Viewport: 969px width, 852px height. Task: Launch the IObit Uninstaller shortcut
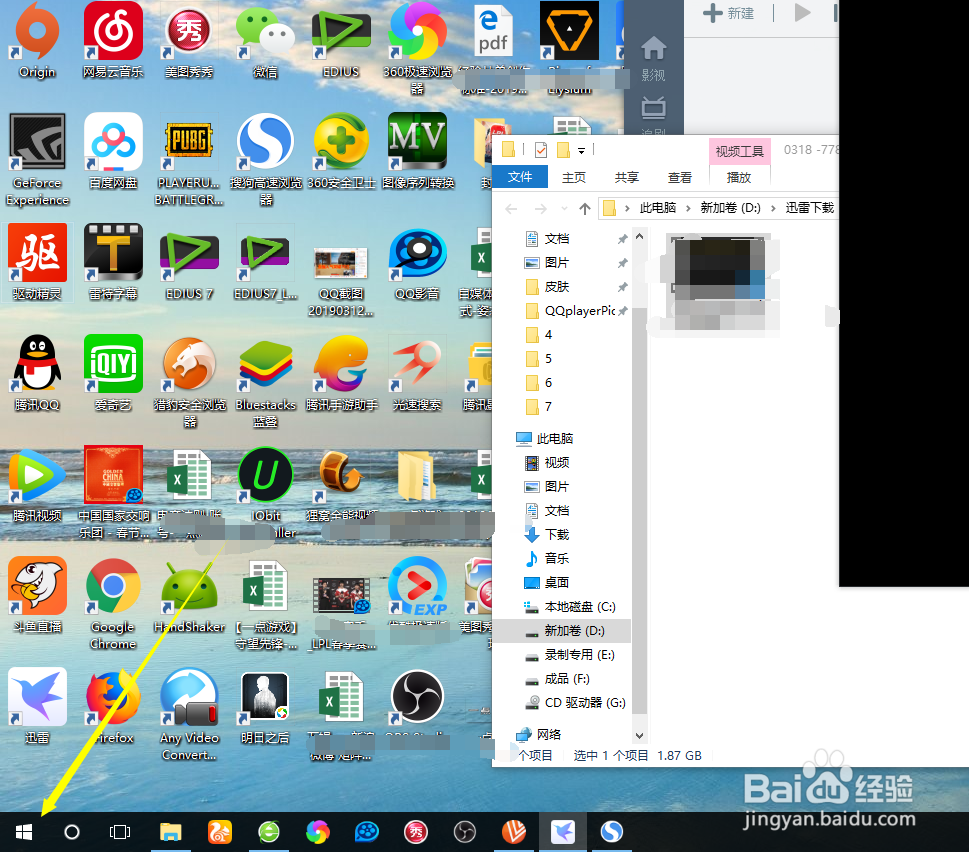point(266,492)
